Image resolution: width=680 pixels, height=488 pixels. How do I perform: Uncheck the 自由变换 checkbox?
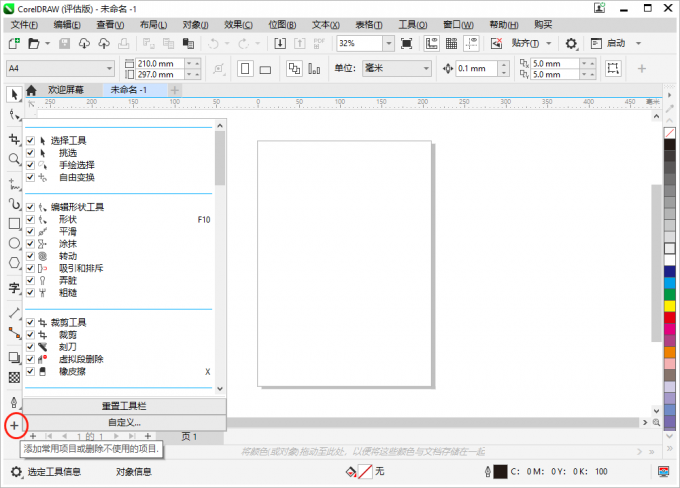(30, 177)
